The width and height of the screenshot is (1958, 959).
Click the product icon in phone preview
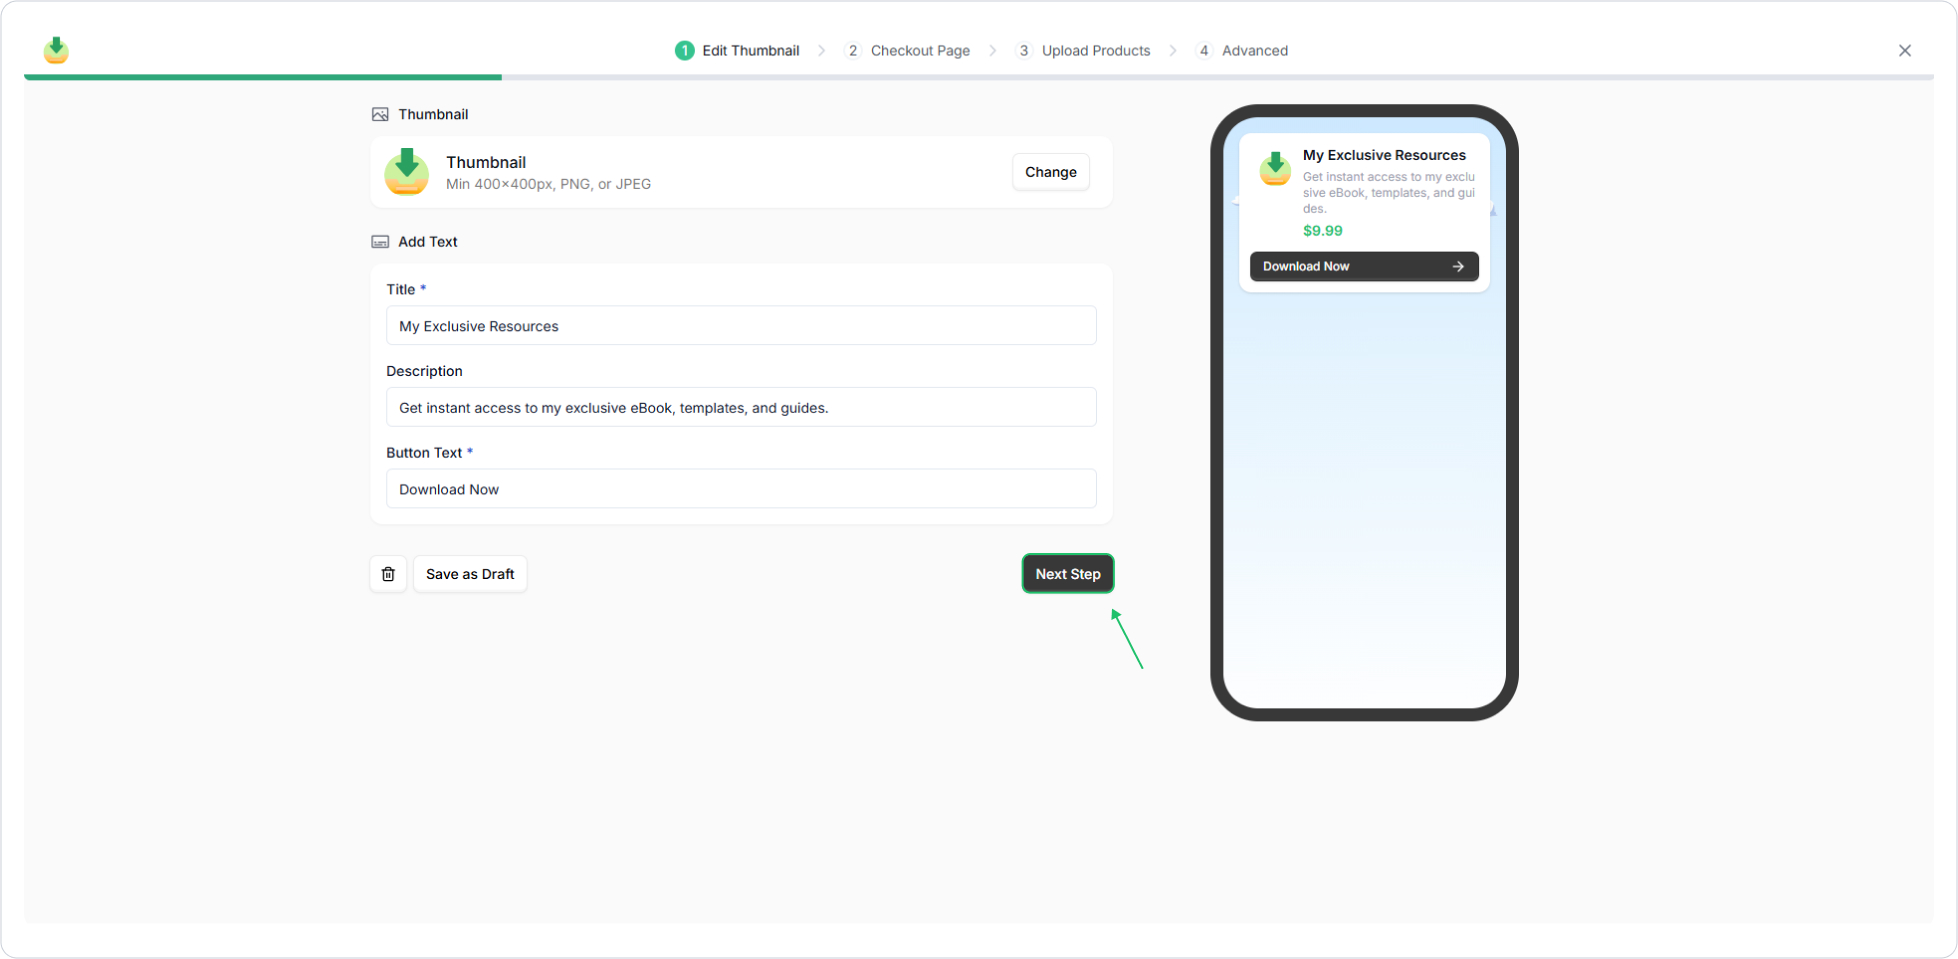1275,168
